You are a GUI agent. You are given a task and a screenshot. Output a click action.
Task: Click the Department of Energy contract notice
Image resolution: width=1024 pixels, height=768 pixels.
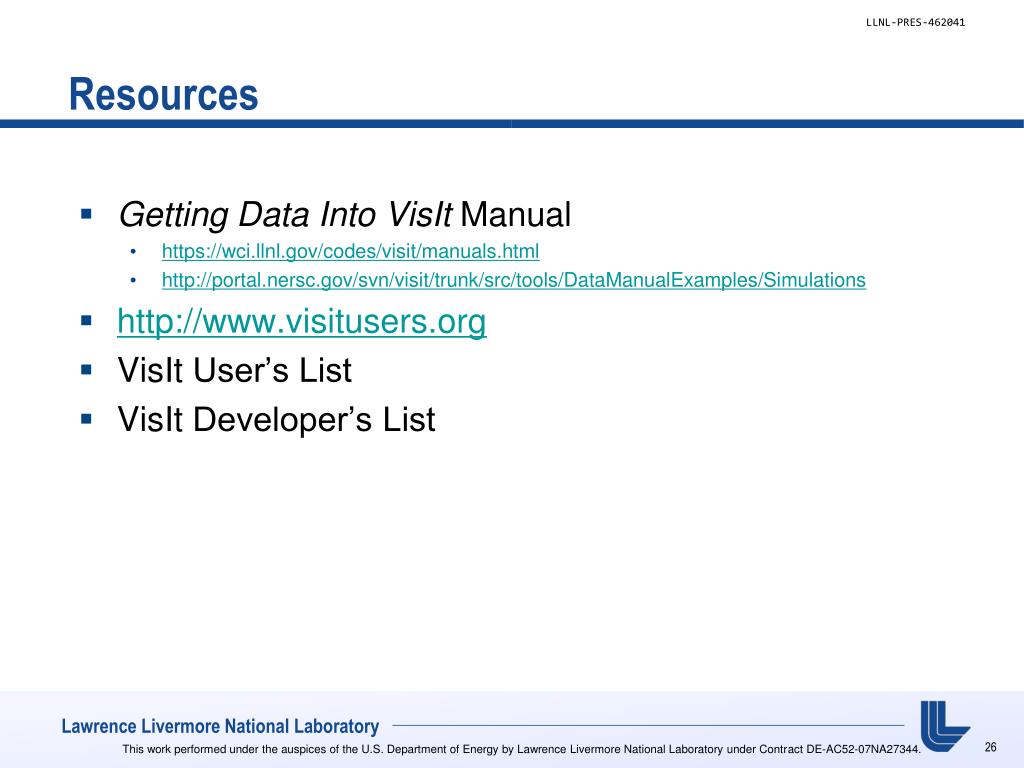(x=522, y=749)
